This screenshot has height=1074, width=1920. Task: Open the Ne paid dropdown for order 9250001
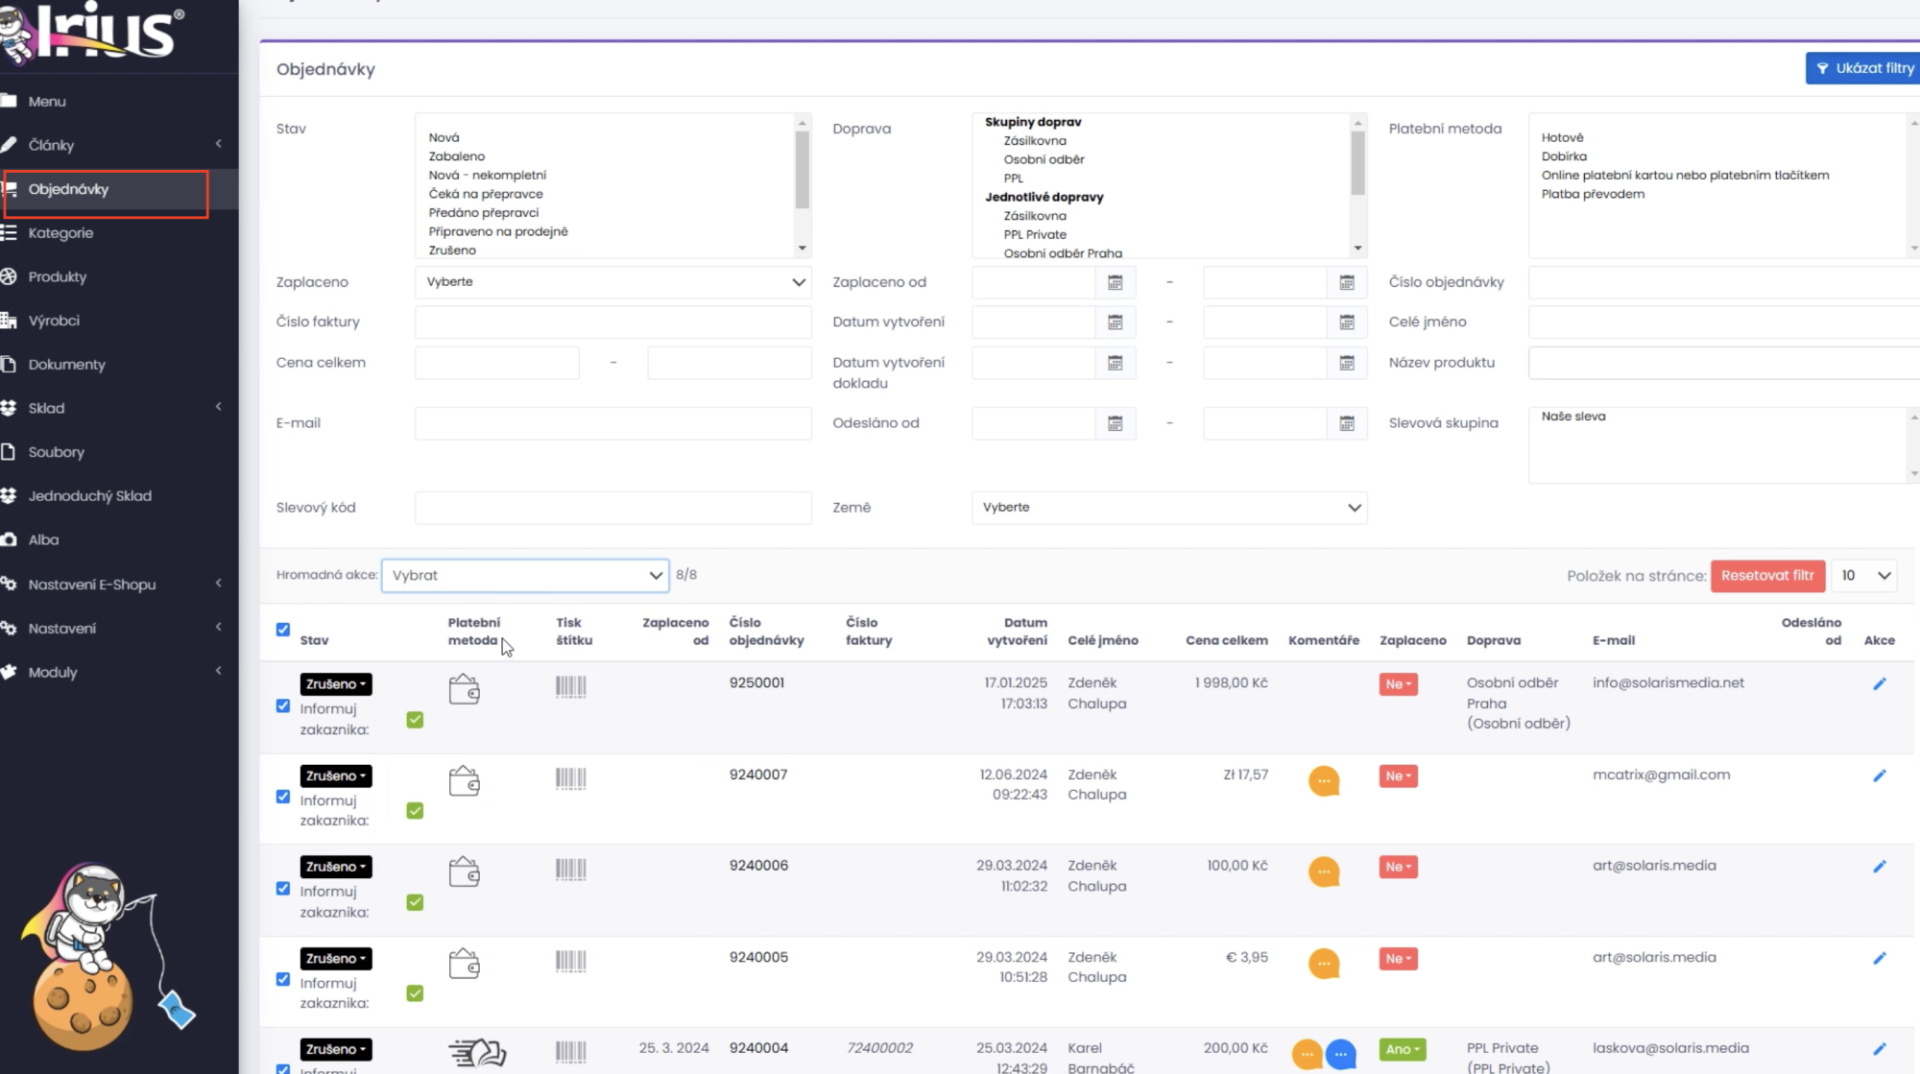tap(1398, 684)
